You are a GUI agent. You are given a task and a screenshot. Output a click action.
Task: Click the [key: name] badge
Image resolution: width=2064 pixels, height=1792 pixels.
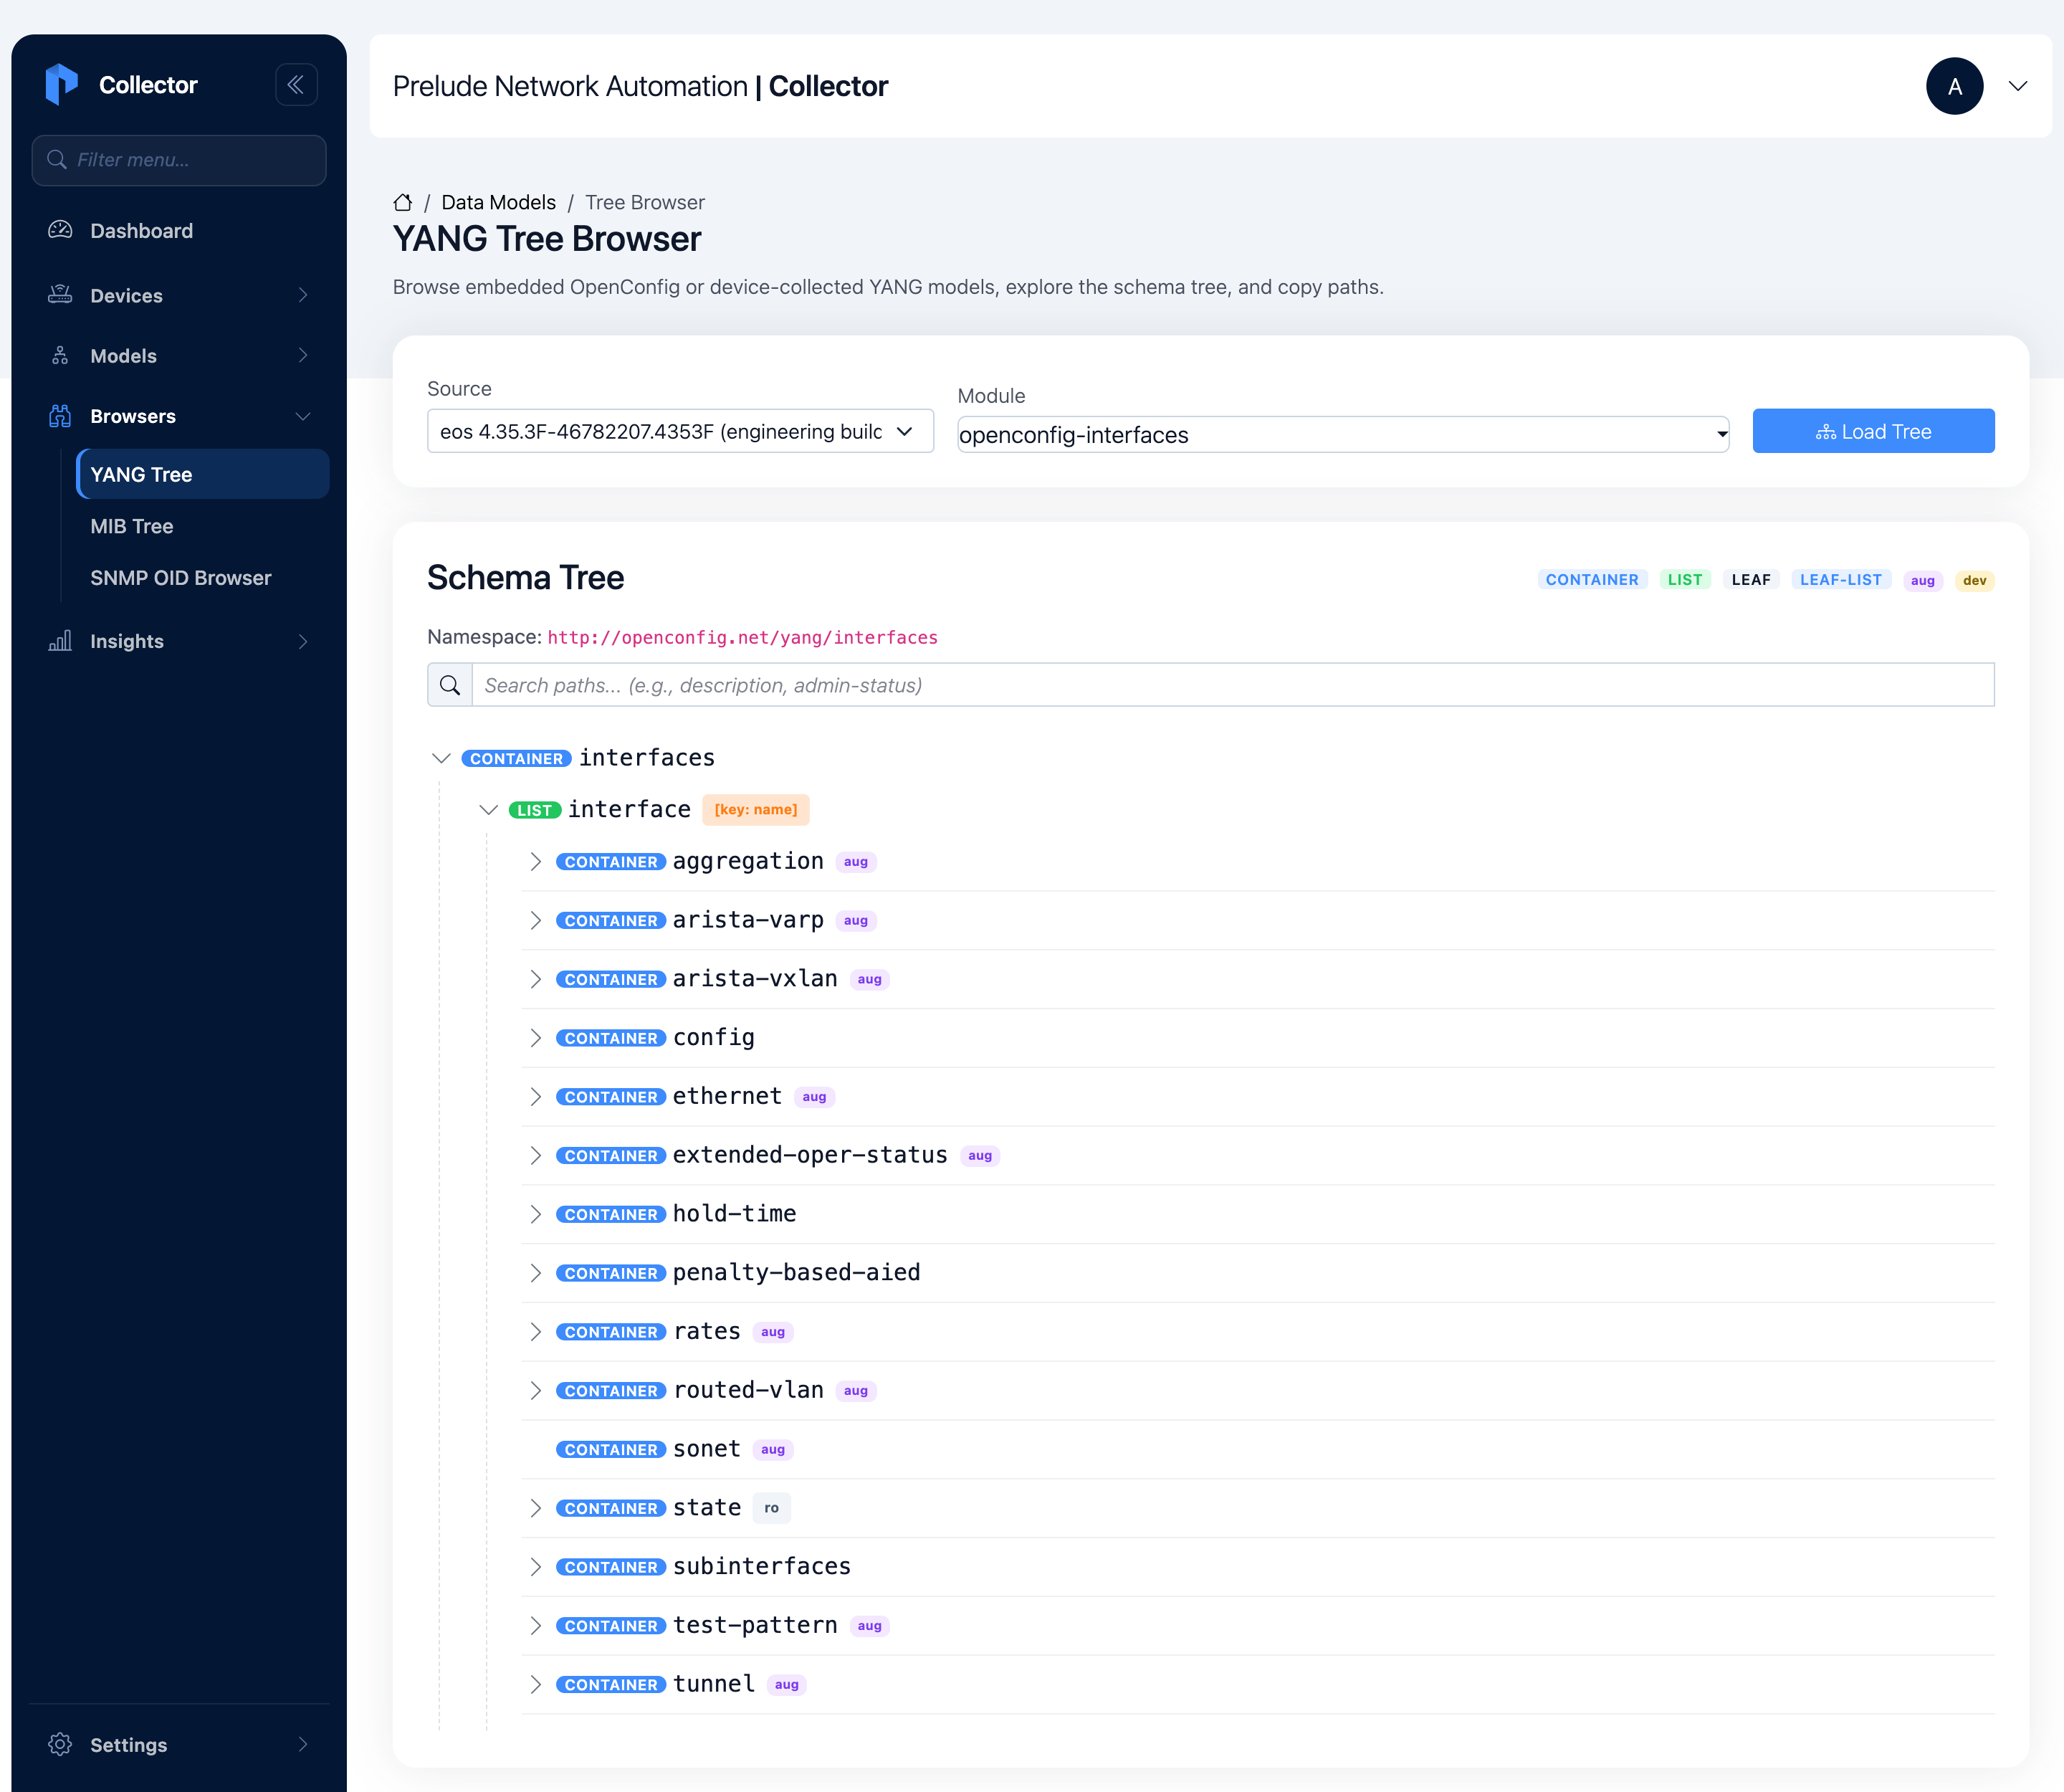click(x=755, y=810)
